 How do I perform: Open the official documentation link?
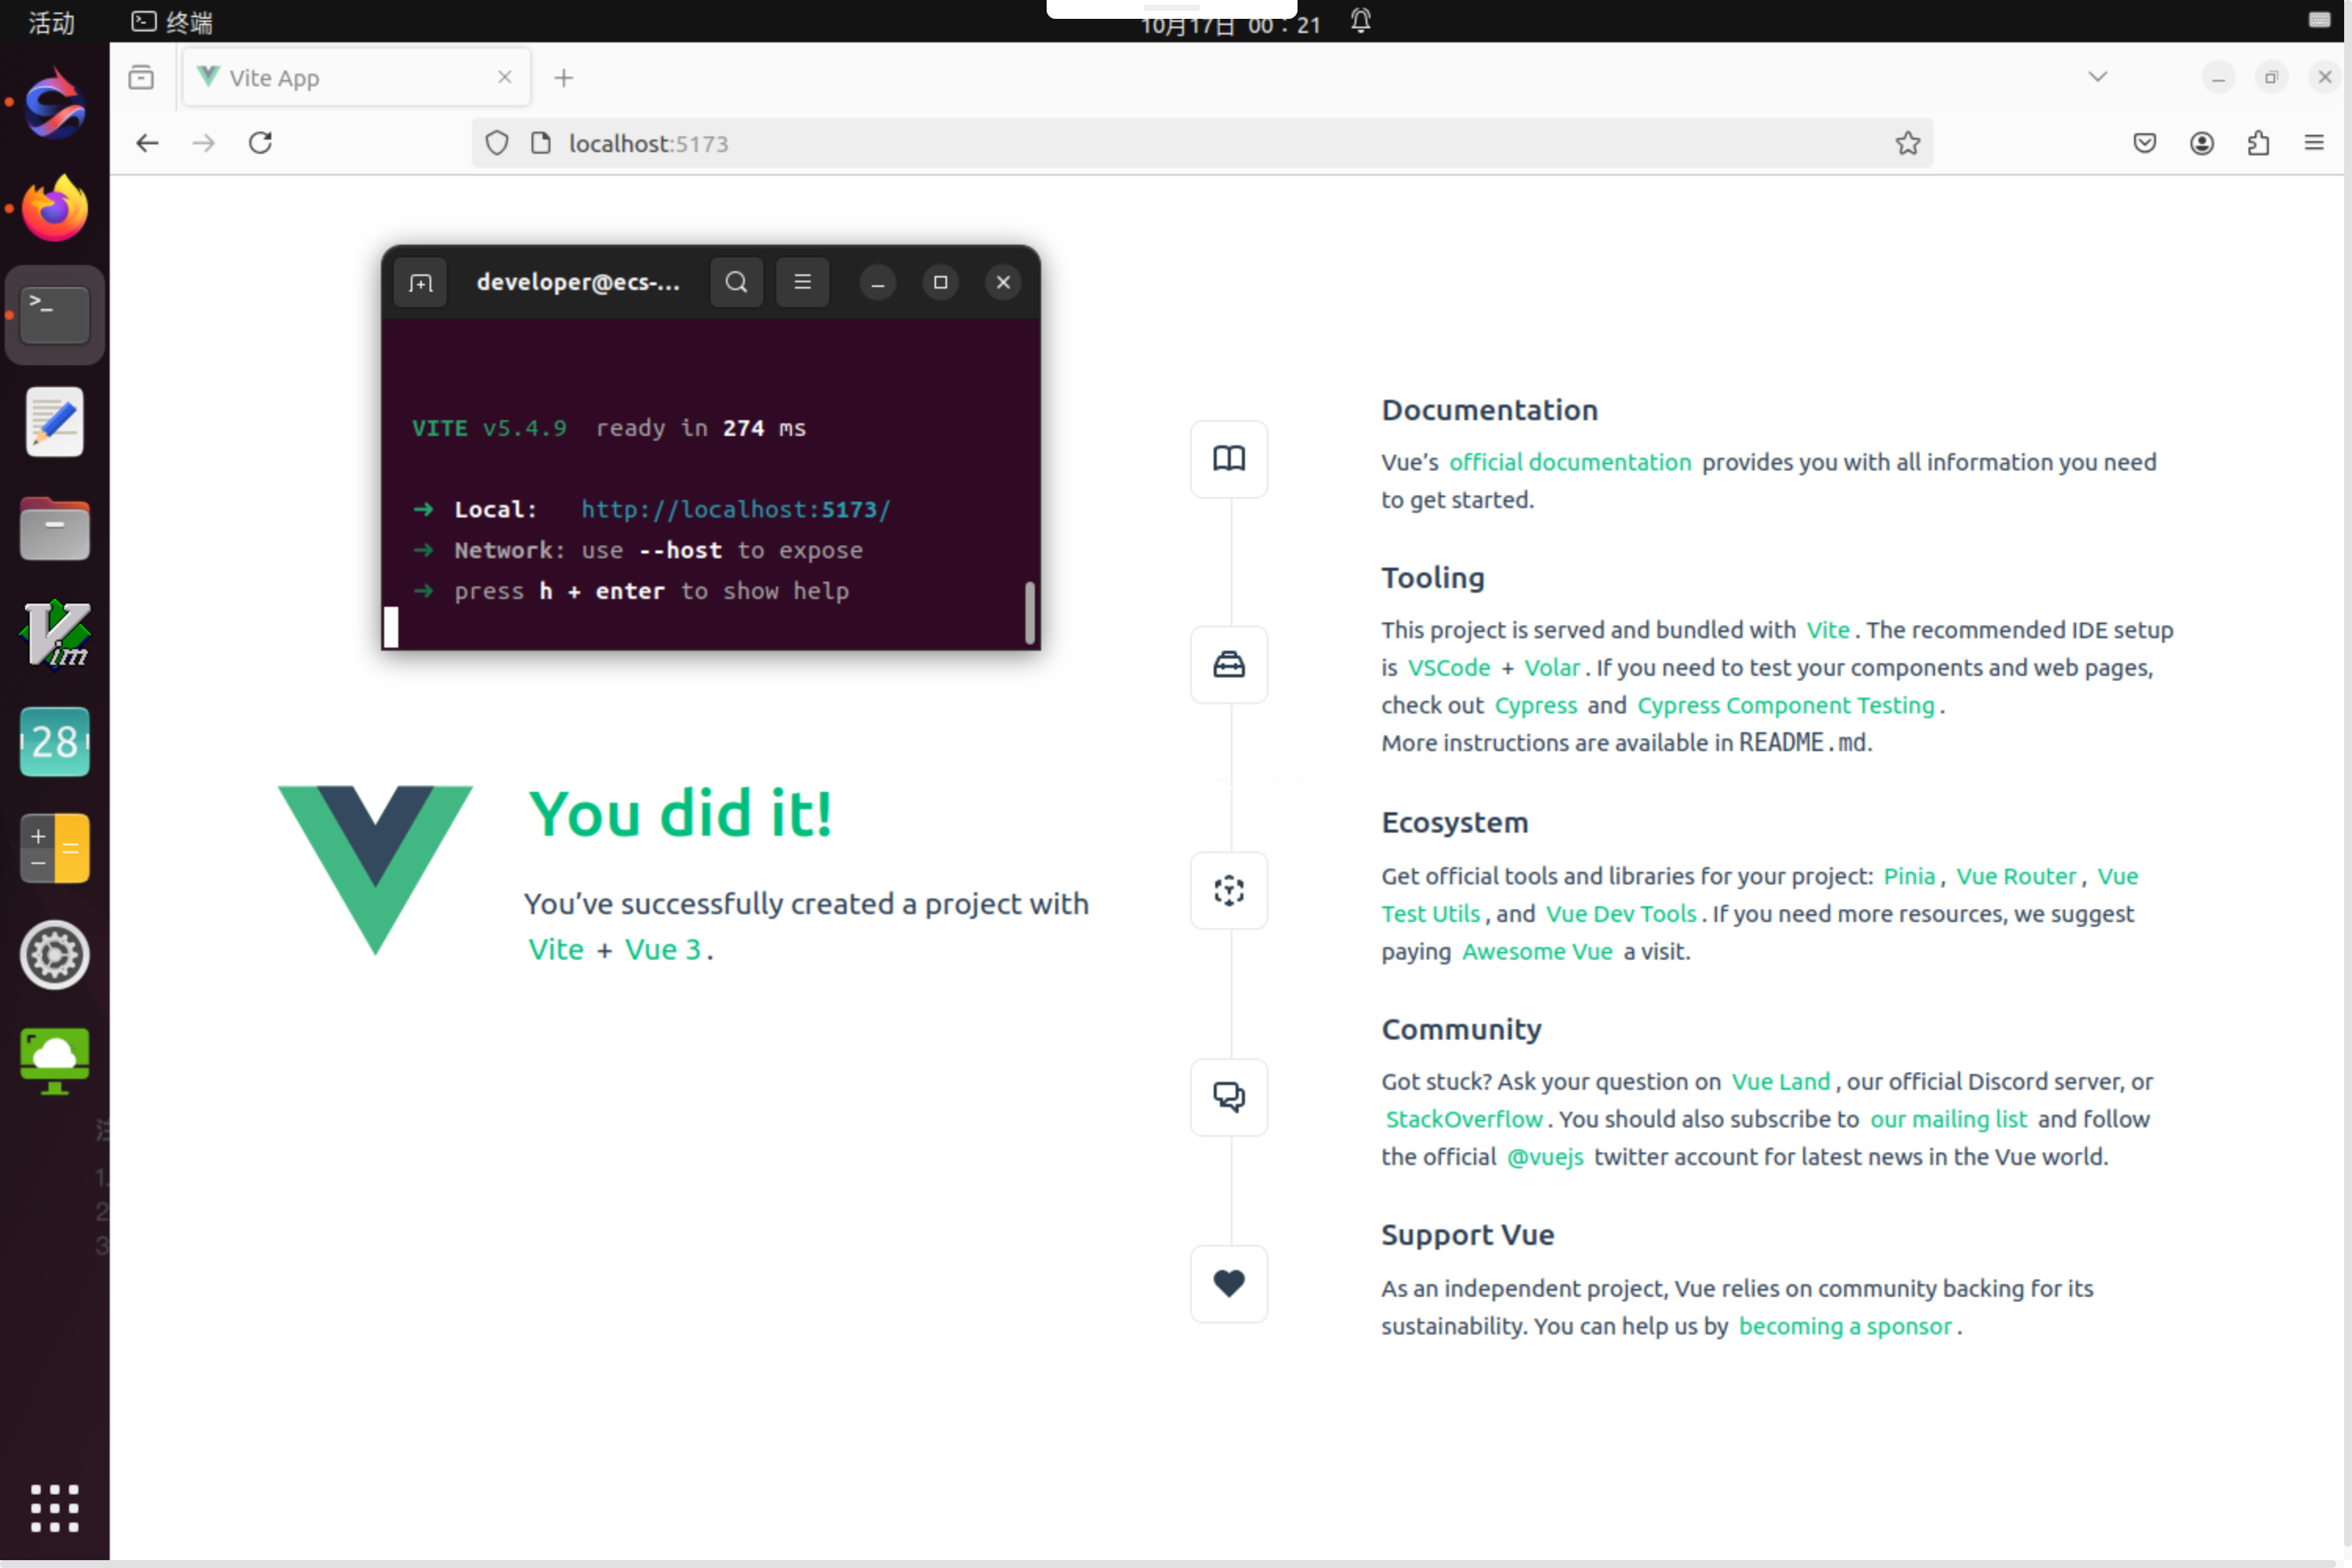(x=1569, y=462)
